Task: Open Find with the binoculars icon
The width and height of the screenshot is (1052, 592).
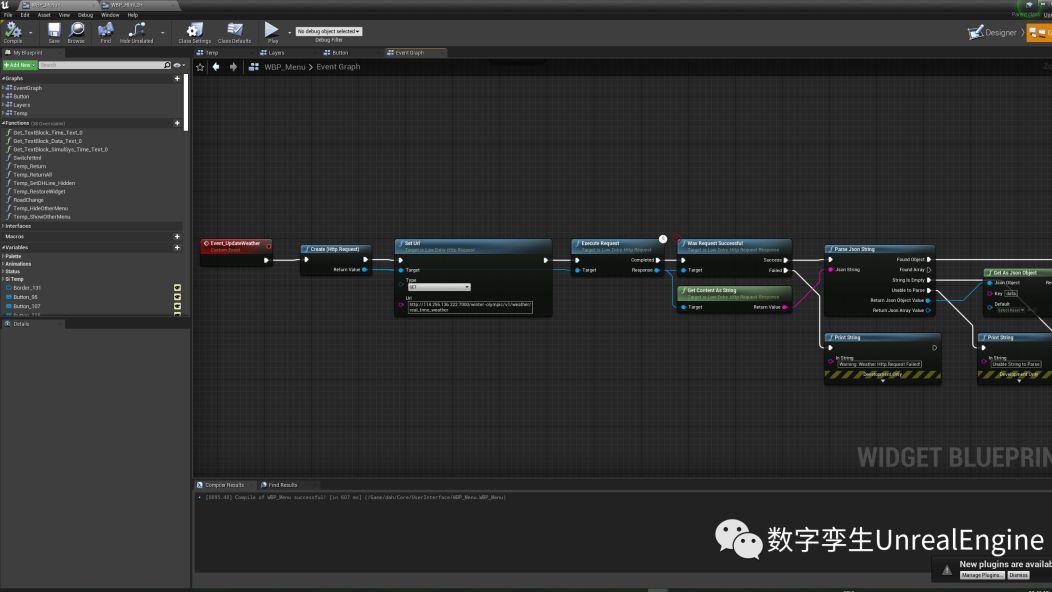Action: coord(105,30)
